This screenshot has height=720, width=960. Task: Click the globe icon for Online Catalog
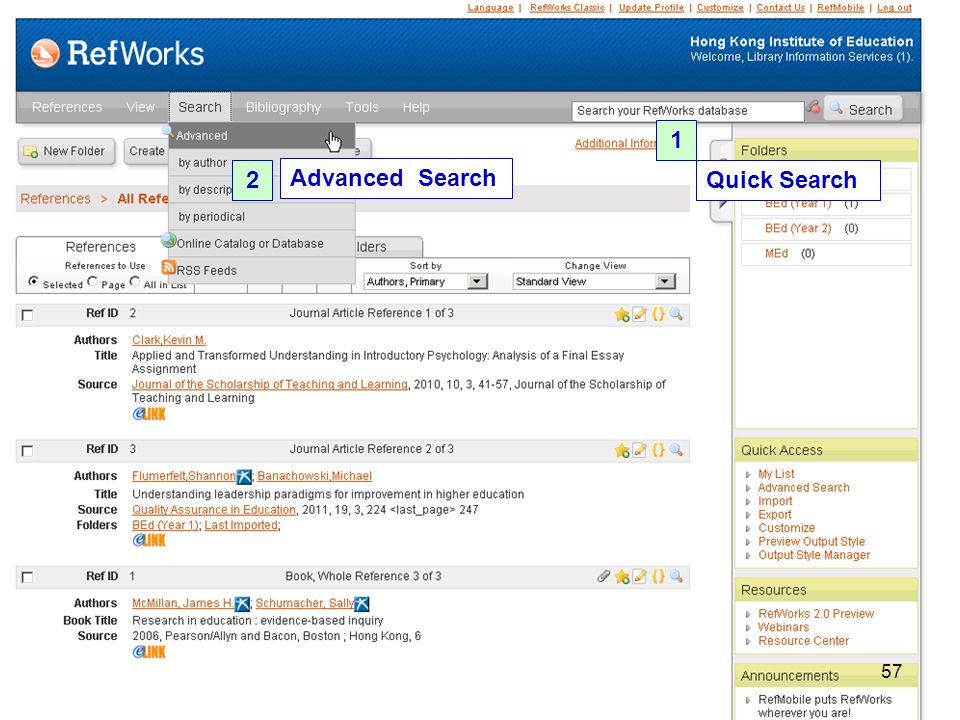(168, 241)
